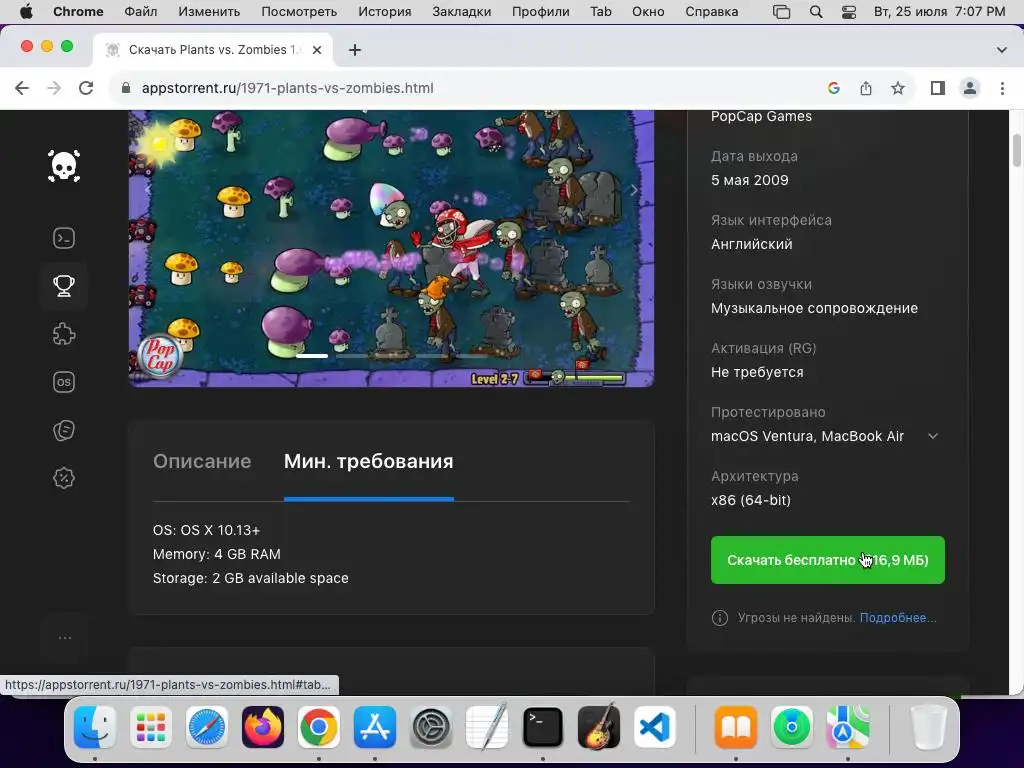Click the date and time in menu bar
This screenshot has width=1024, height=768.
[940, 12]
